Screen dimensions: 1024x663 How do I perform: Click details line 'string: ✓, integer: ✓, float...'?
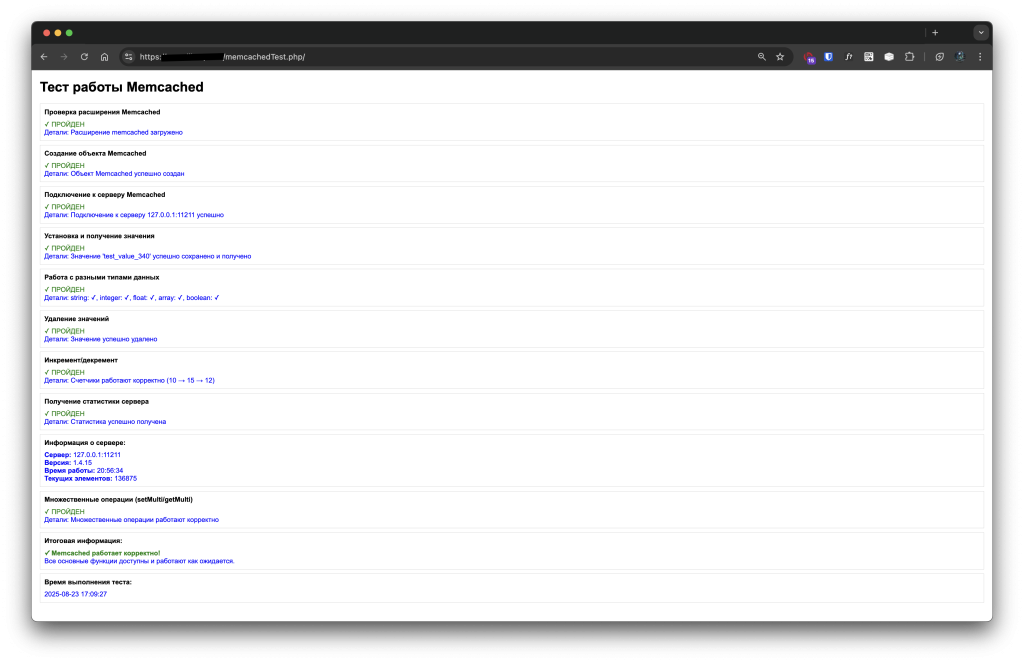click(131, 298)
